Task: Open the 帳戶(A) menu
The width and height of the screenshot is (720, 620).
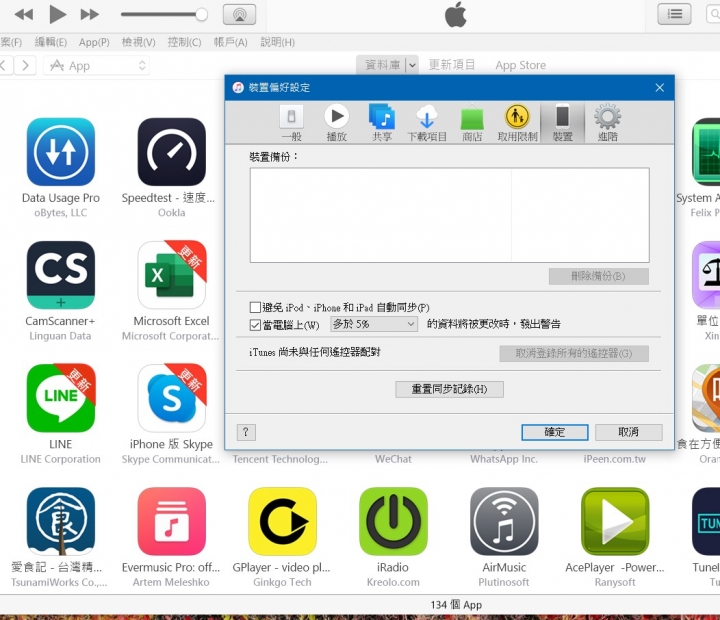Action: 231,42
